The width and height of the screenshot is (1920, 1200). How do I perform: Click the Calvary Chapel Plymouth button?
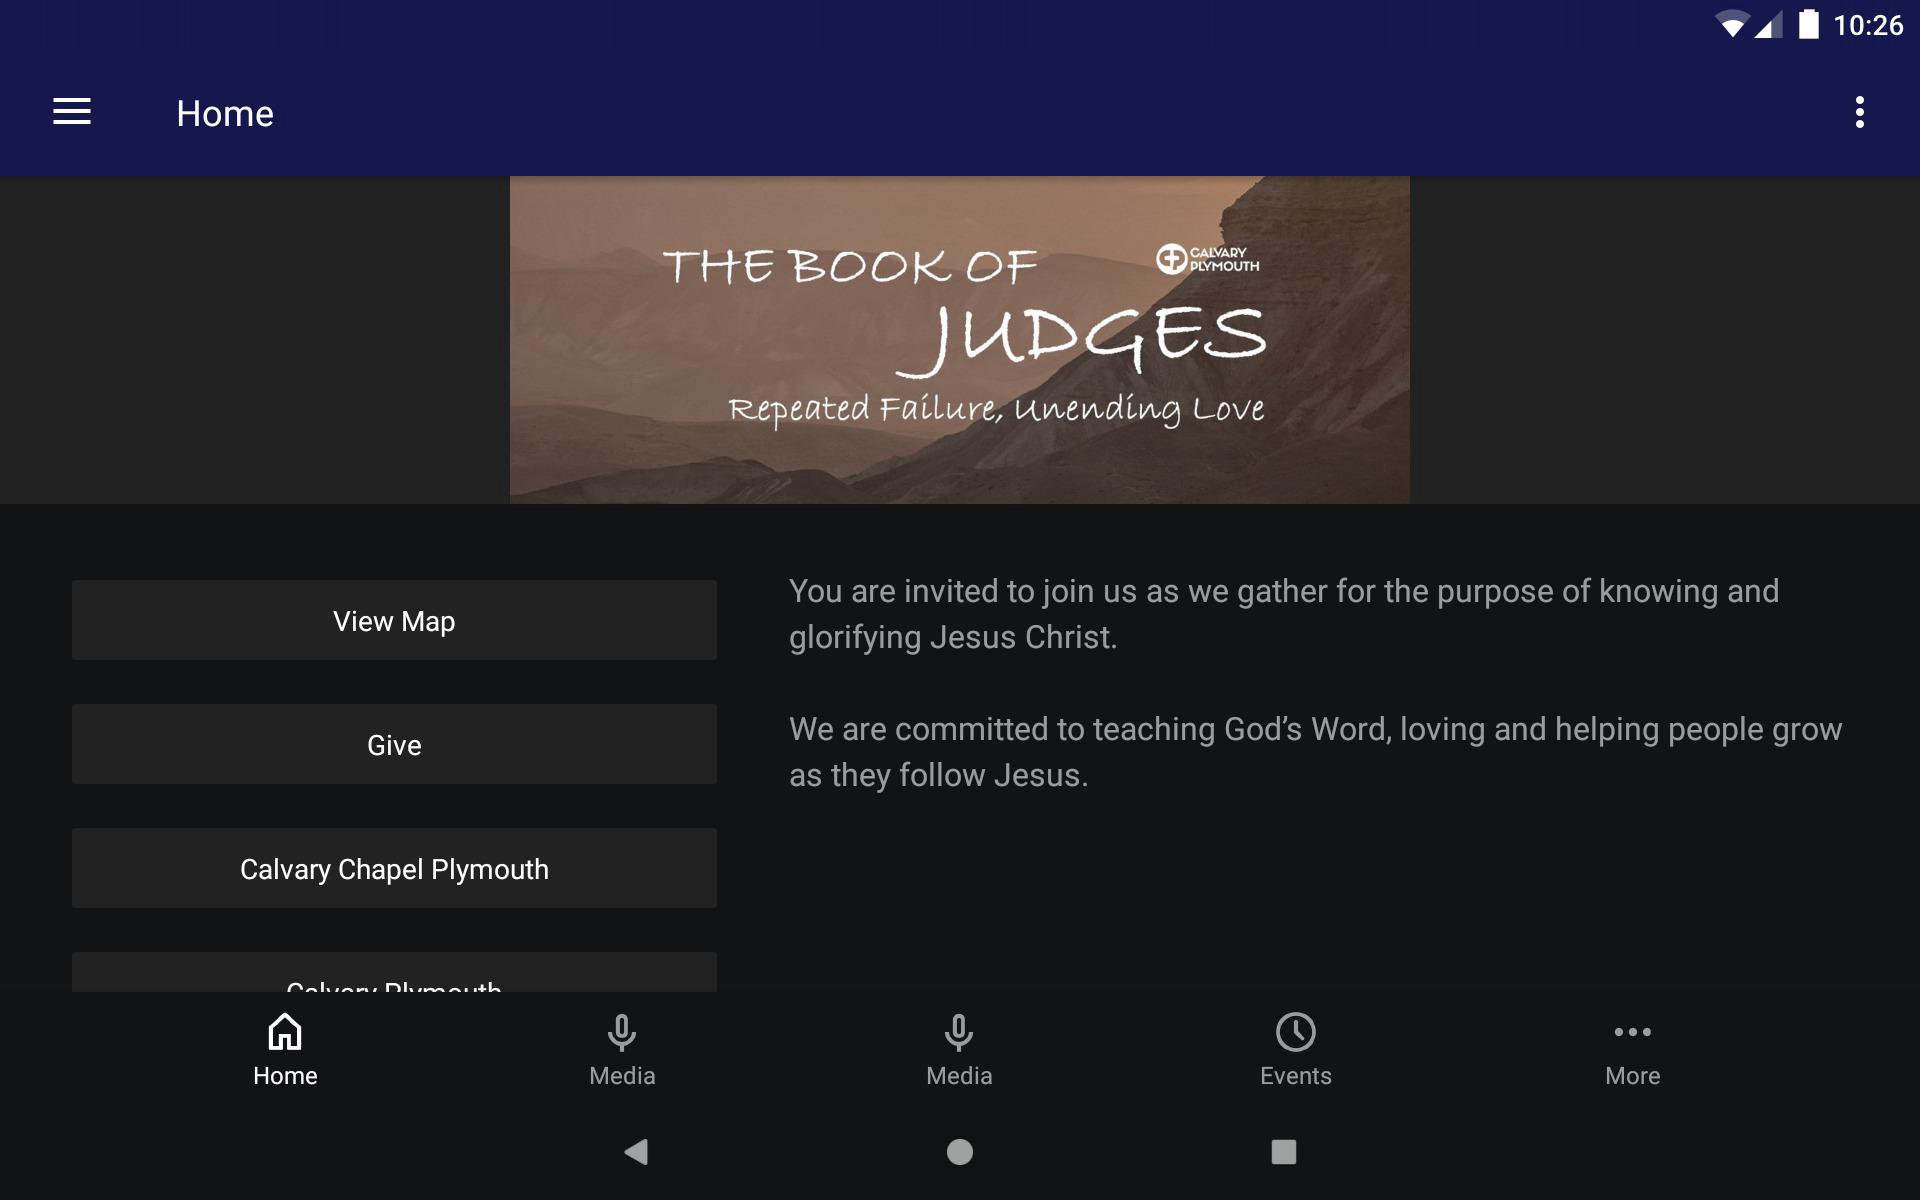tap(394, 868)
